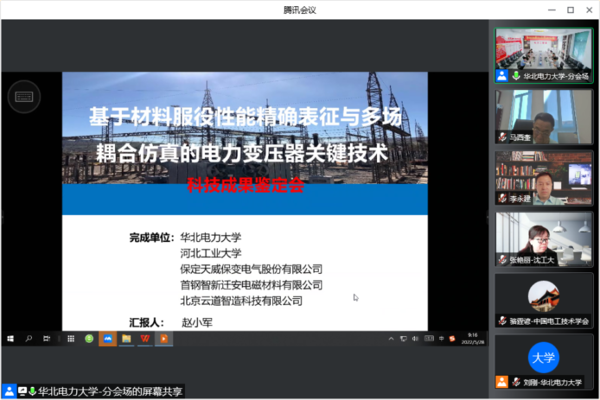Click the red WPS icon in the taskbar
The image size is (600, 400).
(145, 338)
